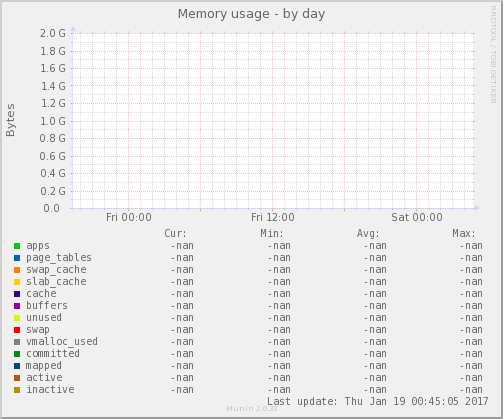Screen dimensions: 503x419
Task: Click the '0.2 G' y-axis value
Action: point(53,191)
